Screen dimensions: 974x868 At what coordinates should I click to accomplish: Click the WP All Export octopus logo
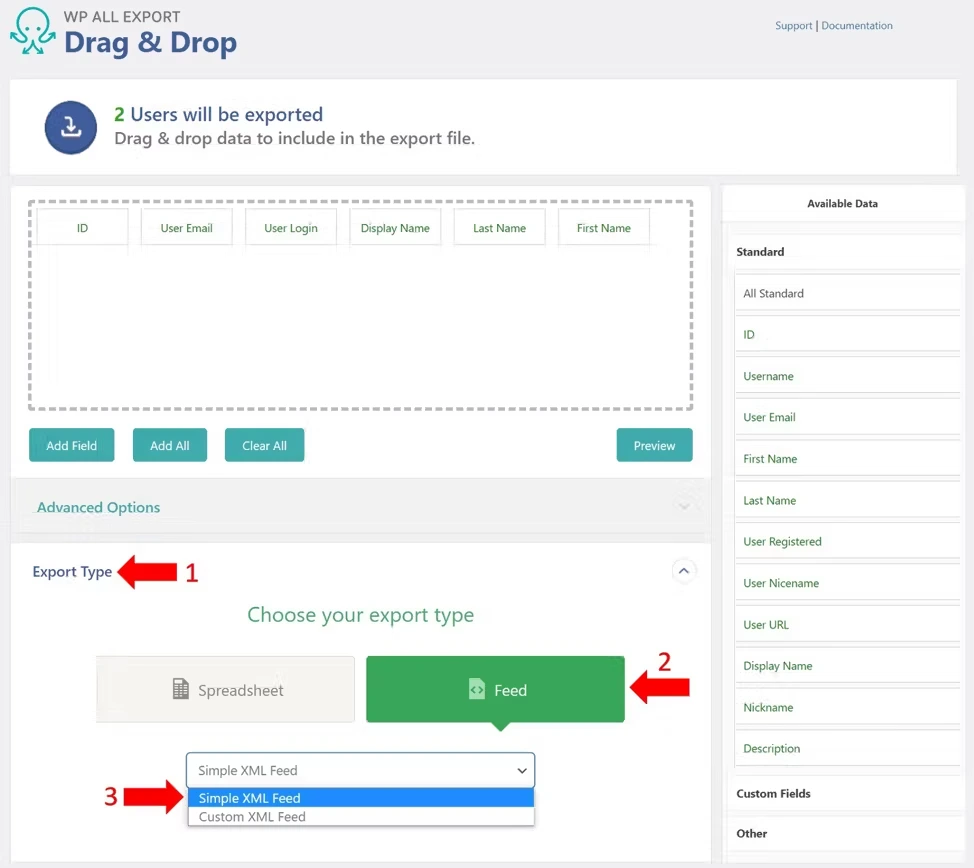pyautogui.click(x=32, y=31)
